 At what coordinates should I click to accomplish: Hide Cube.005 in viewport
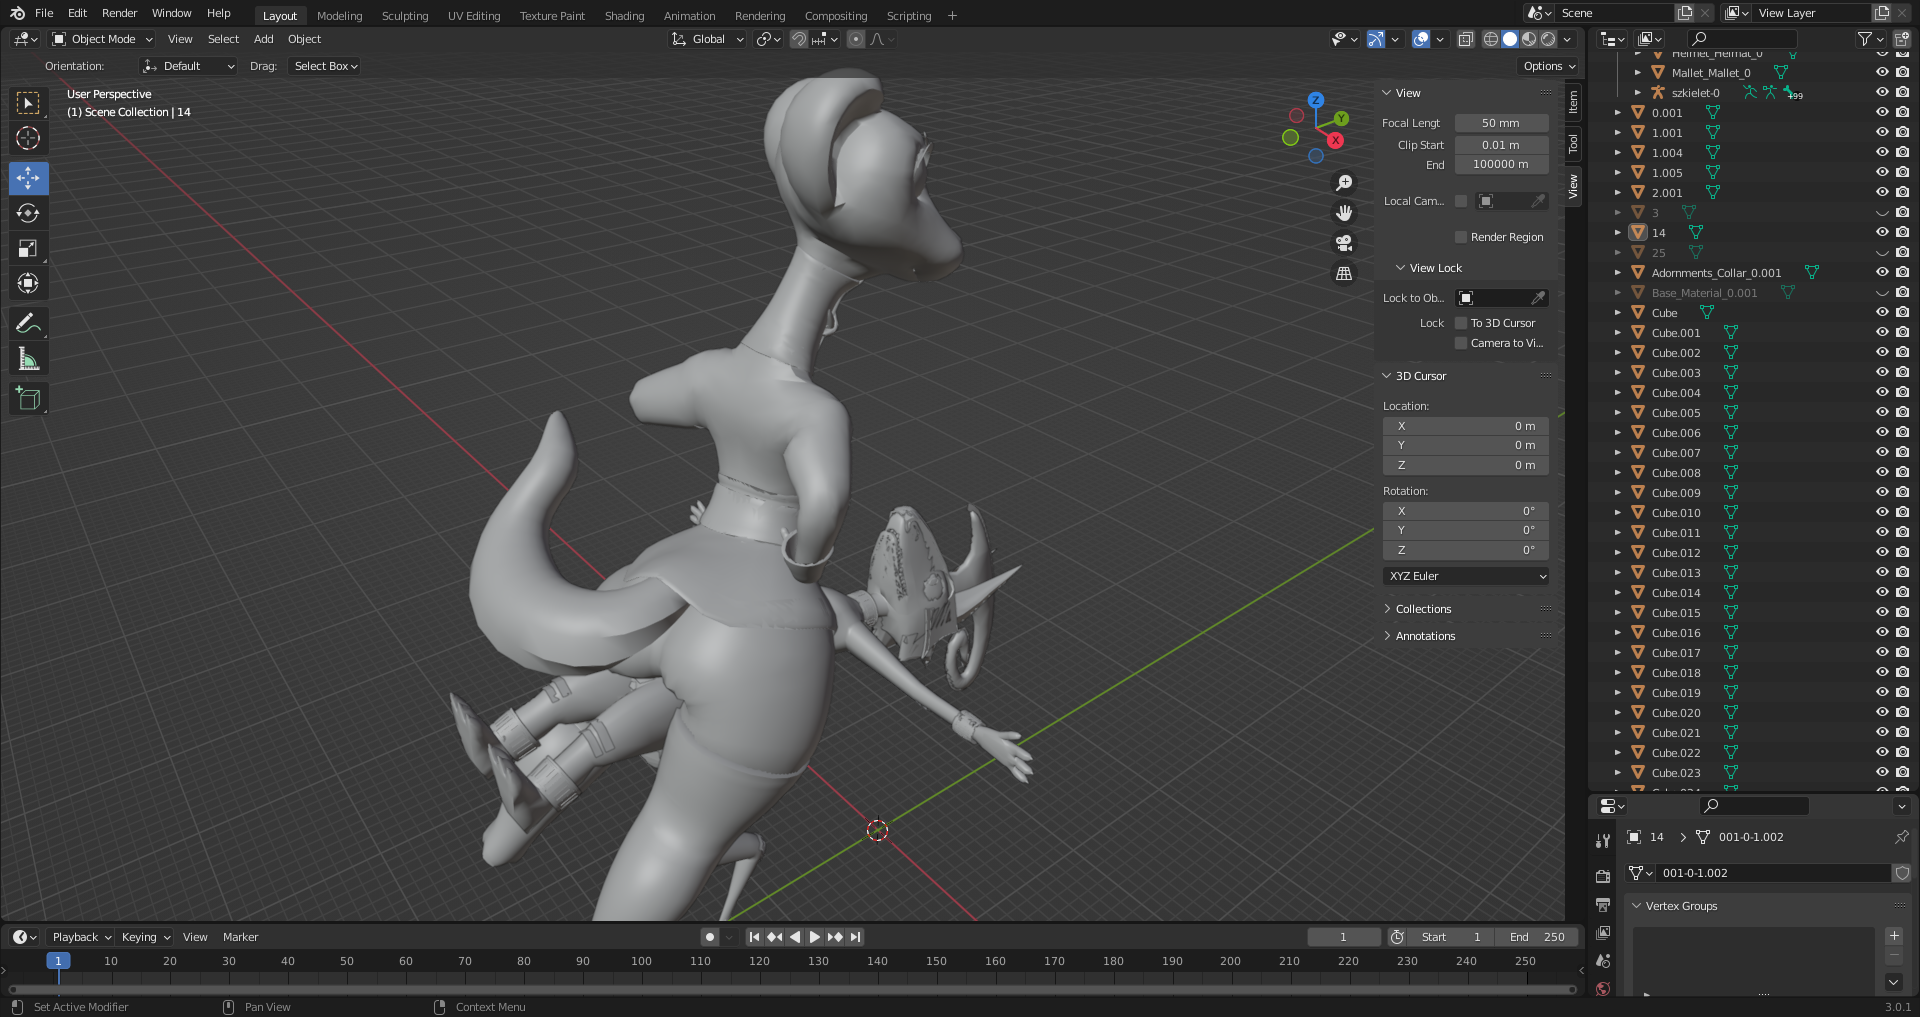coord(1882,412)
